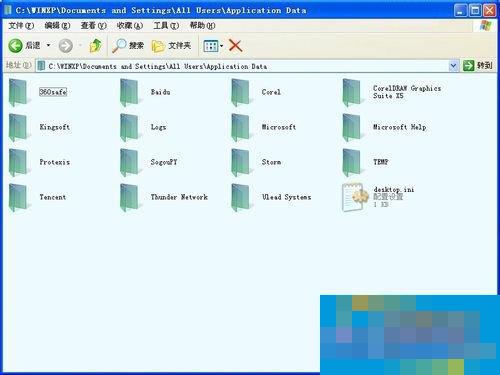Maximize the explorer window
Screen dimensions: 500x375
click(x=475, y=10)
